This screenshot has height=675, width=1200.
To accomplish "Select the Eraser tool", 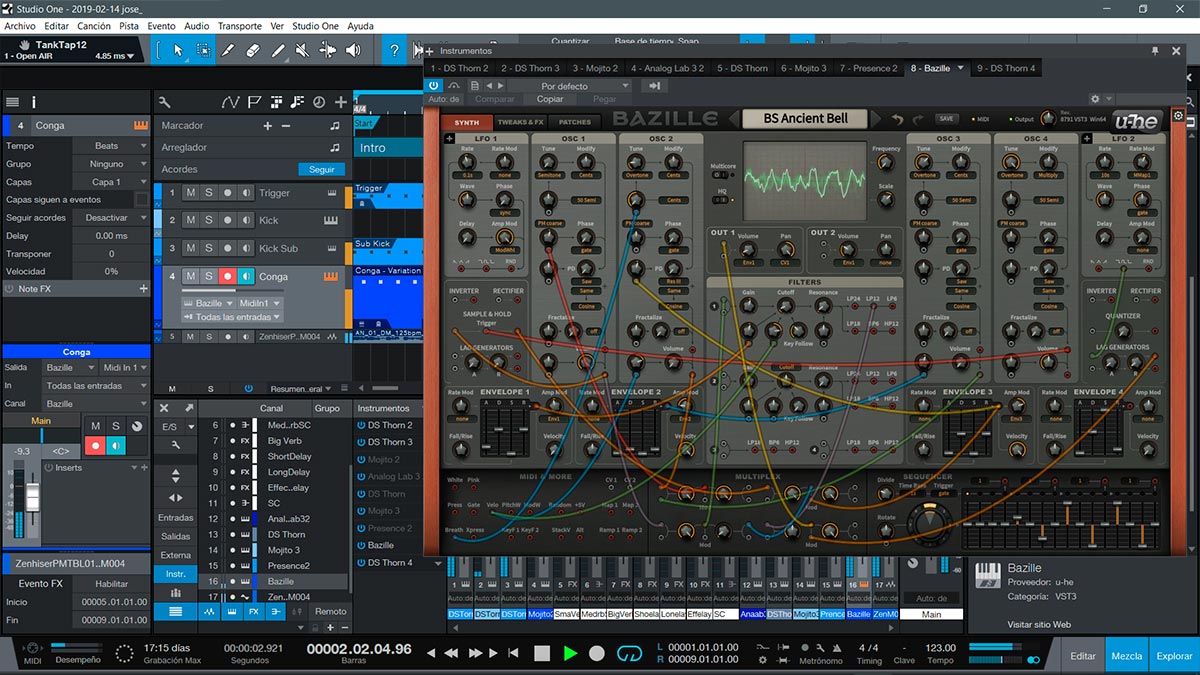I will coord(252,50).
